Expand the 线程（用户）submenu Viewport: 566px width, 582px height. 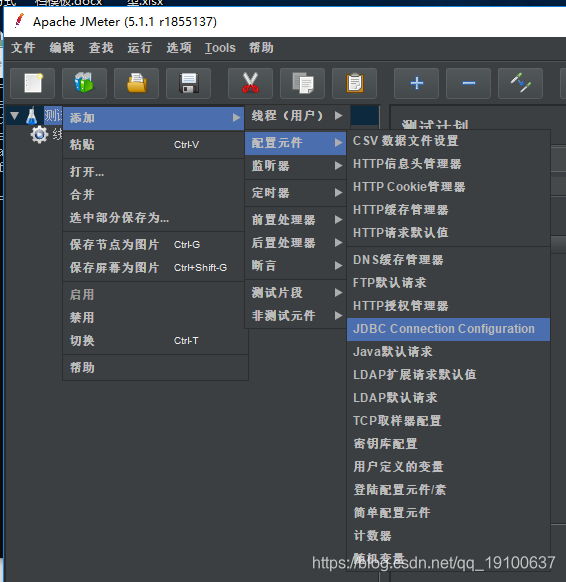tap(296, 116)
